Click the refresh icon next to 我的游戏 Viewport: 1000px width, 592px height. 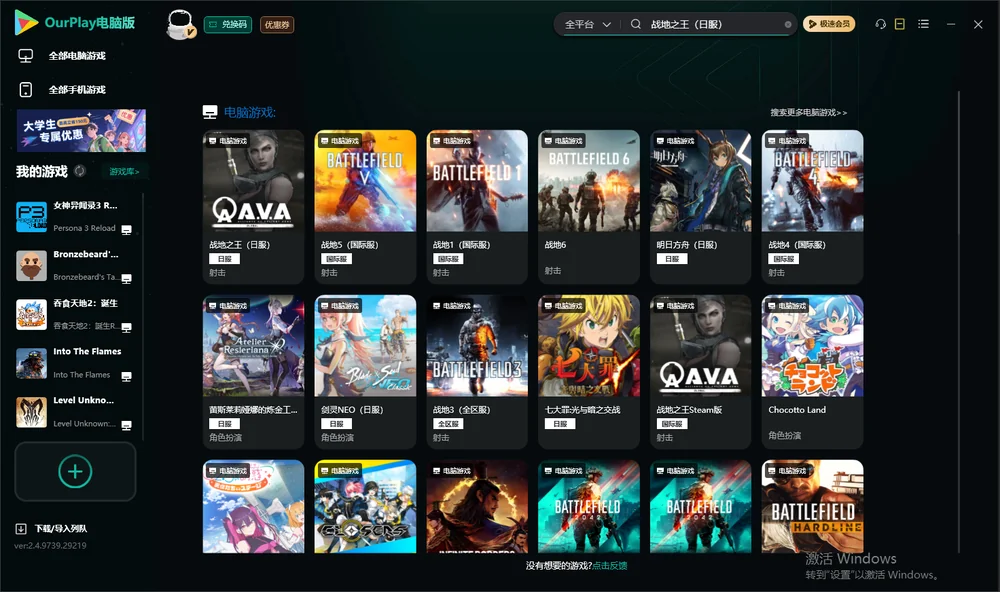click(x=80, y=171)
